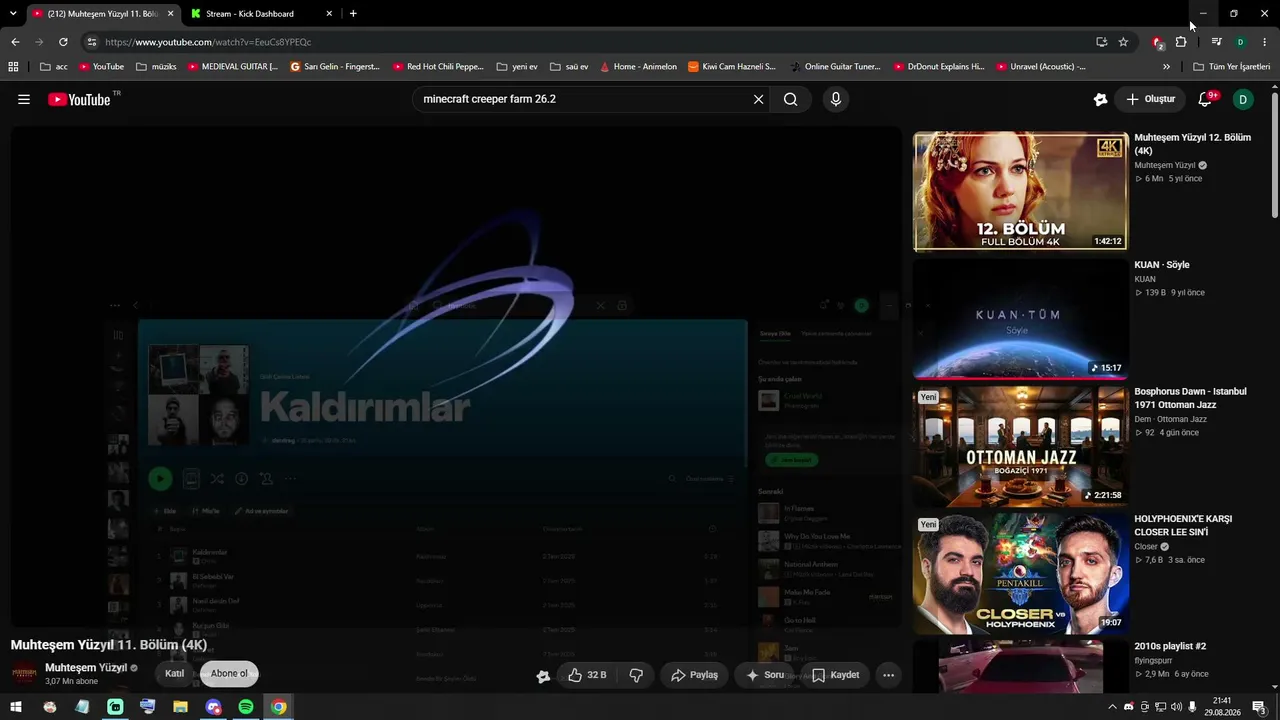This screenshot has height=720, width=1280.
Task: Dislike the video with thumbs down
Action: point(636,675)
